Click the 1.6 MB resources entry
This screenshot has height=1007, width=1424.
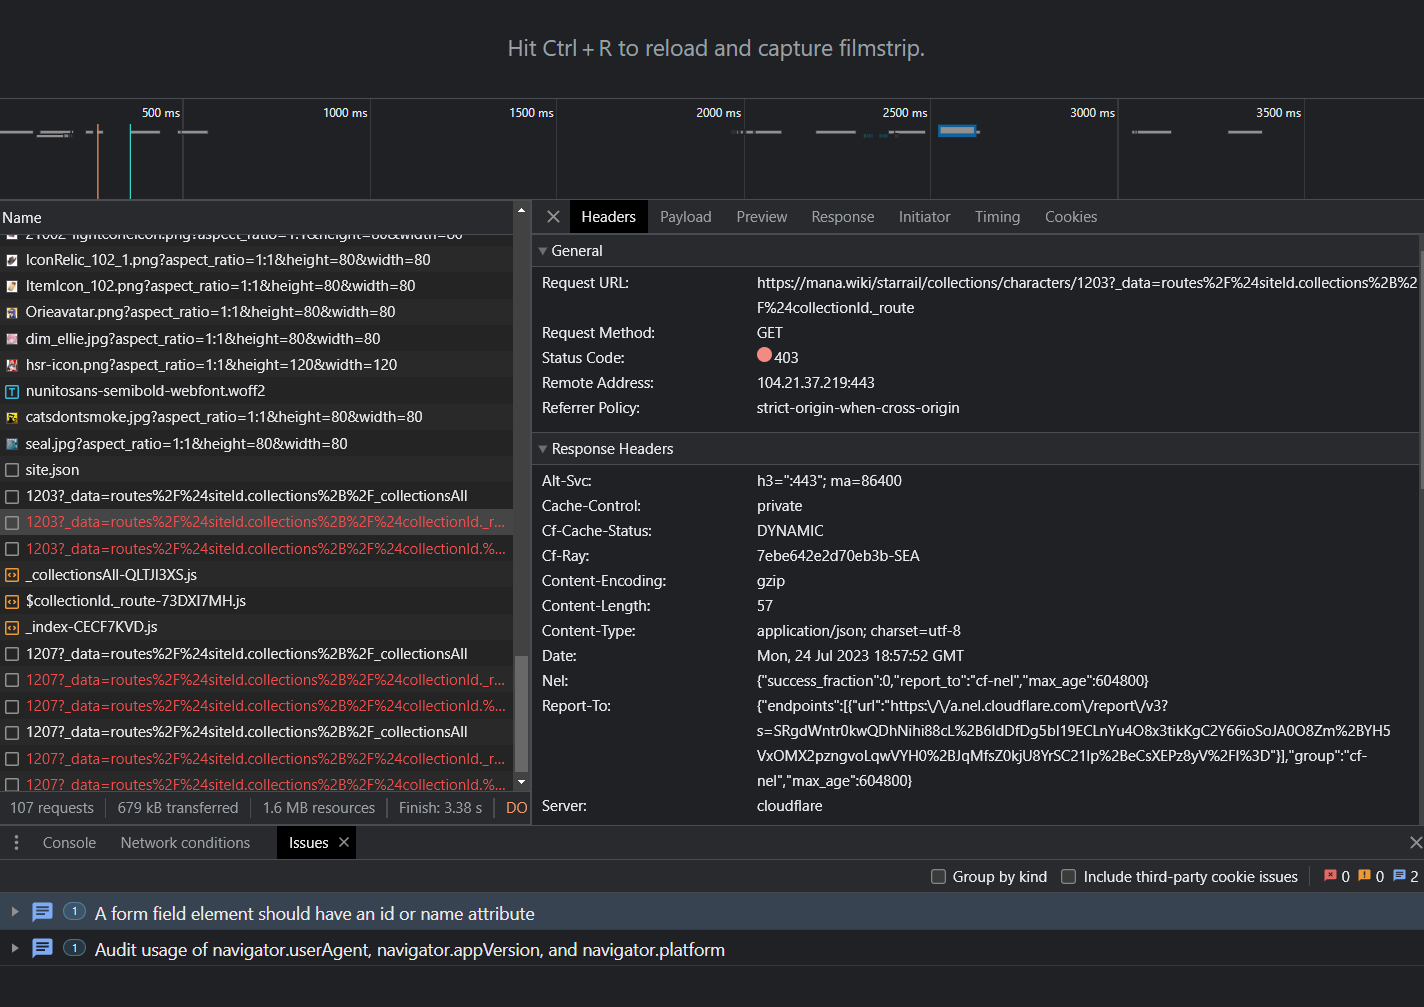[x=319, y=808]
